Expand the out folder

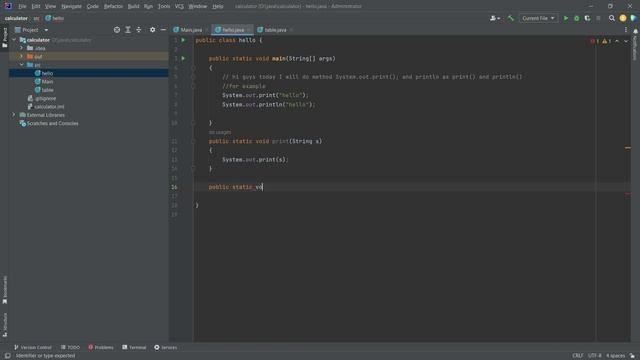pyautogui.click(x=22, y=56)
